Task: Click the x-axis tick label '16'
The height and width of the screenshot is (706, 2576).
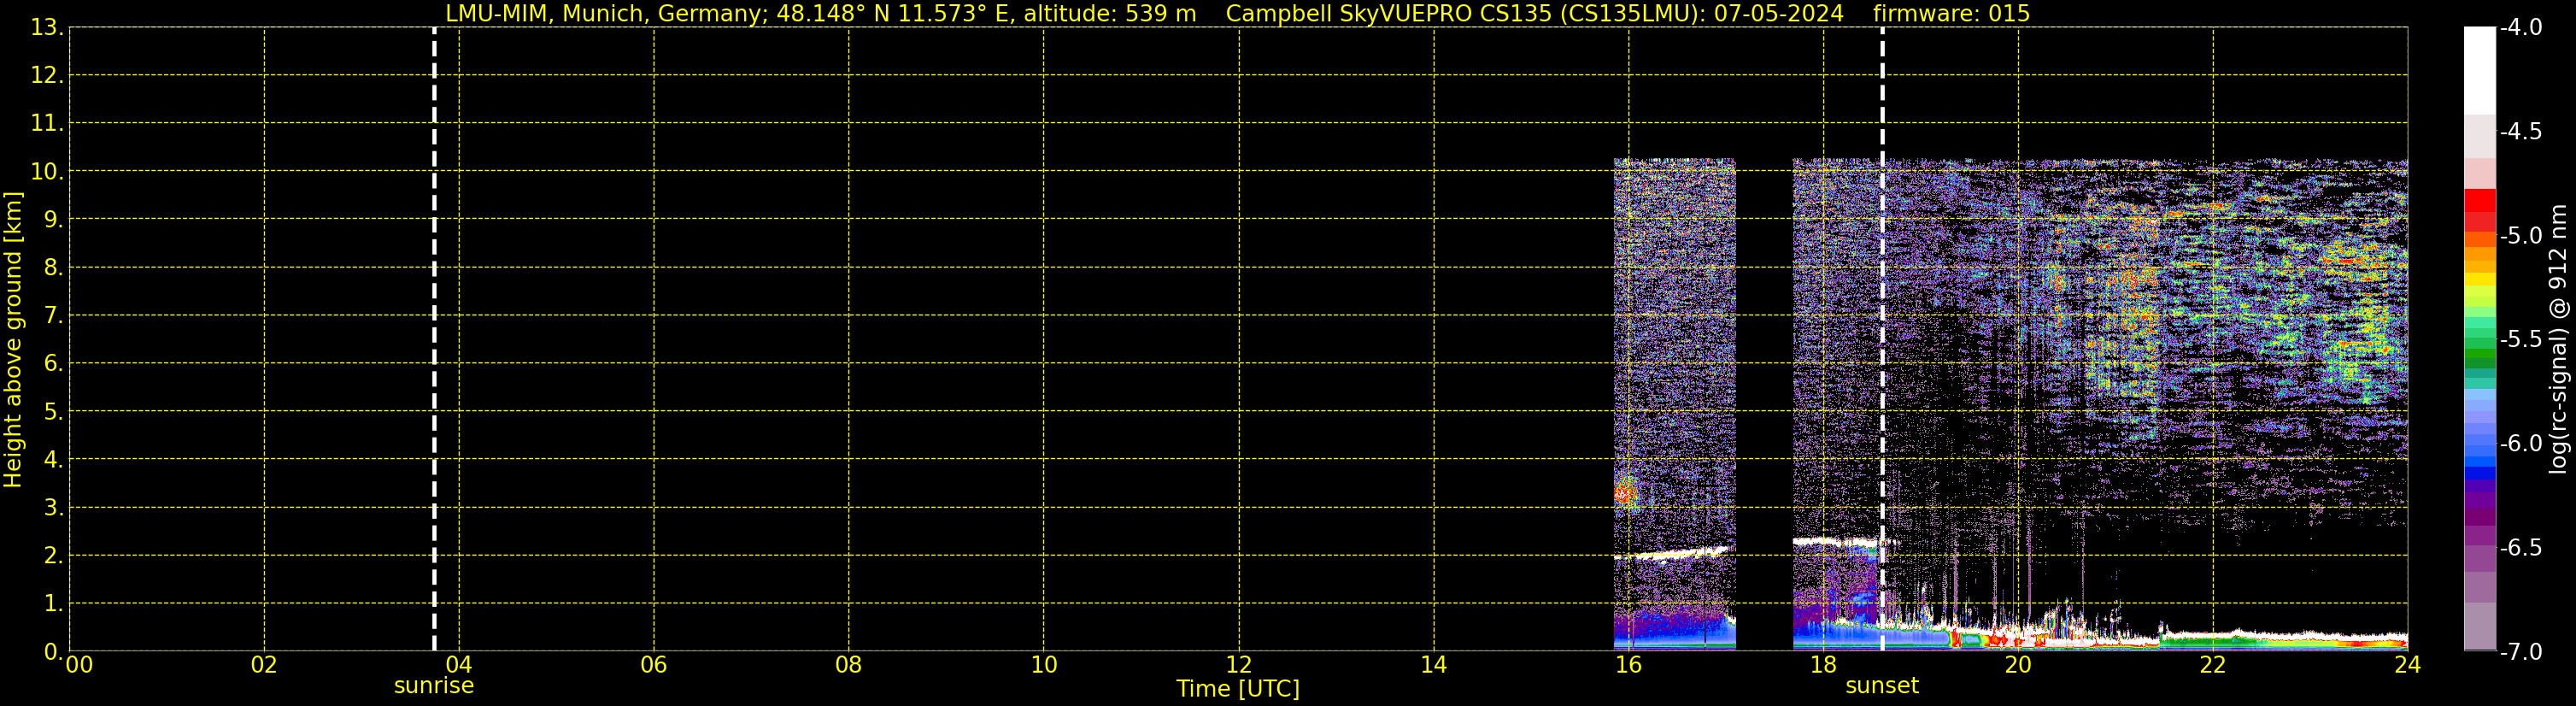Action: 1629,665
